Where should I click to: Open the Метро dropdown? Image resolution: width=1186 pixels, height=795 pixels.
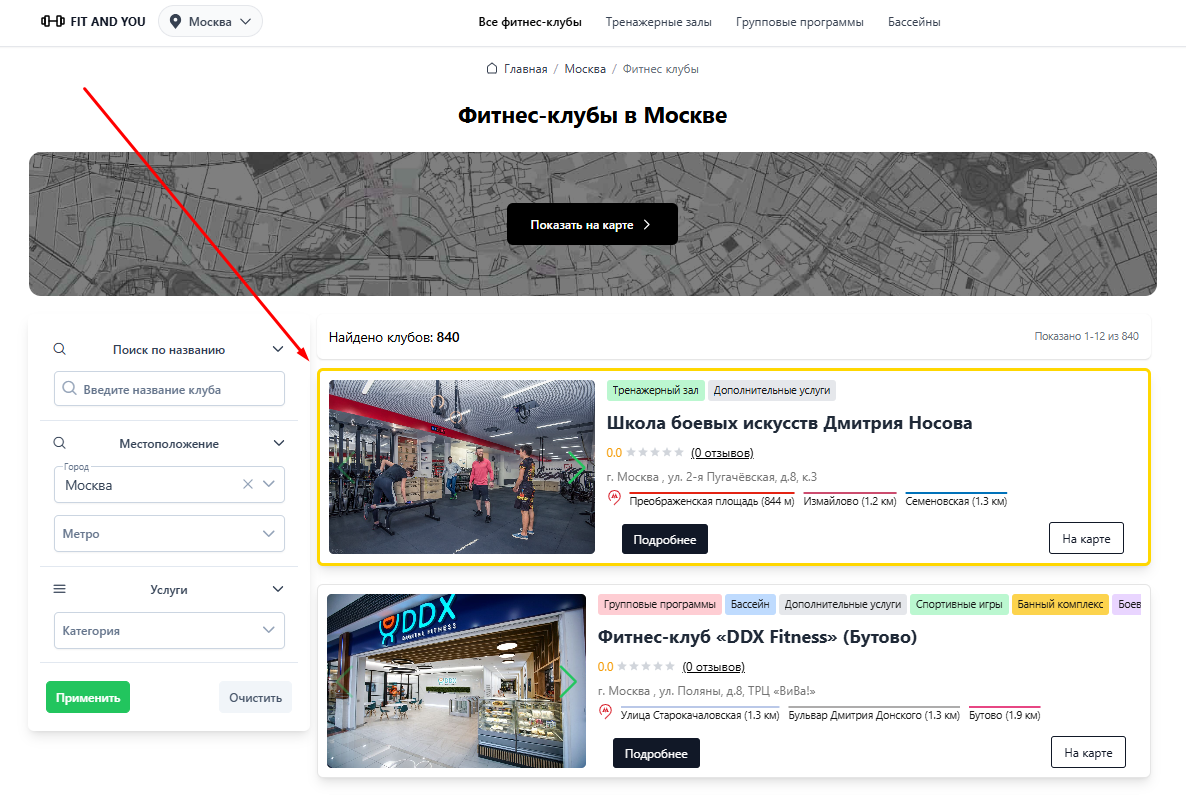click(x=169, y=533)
